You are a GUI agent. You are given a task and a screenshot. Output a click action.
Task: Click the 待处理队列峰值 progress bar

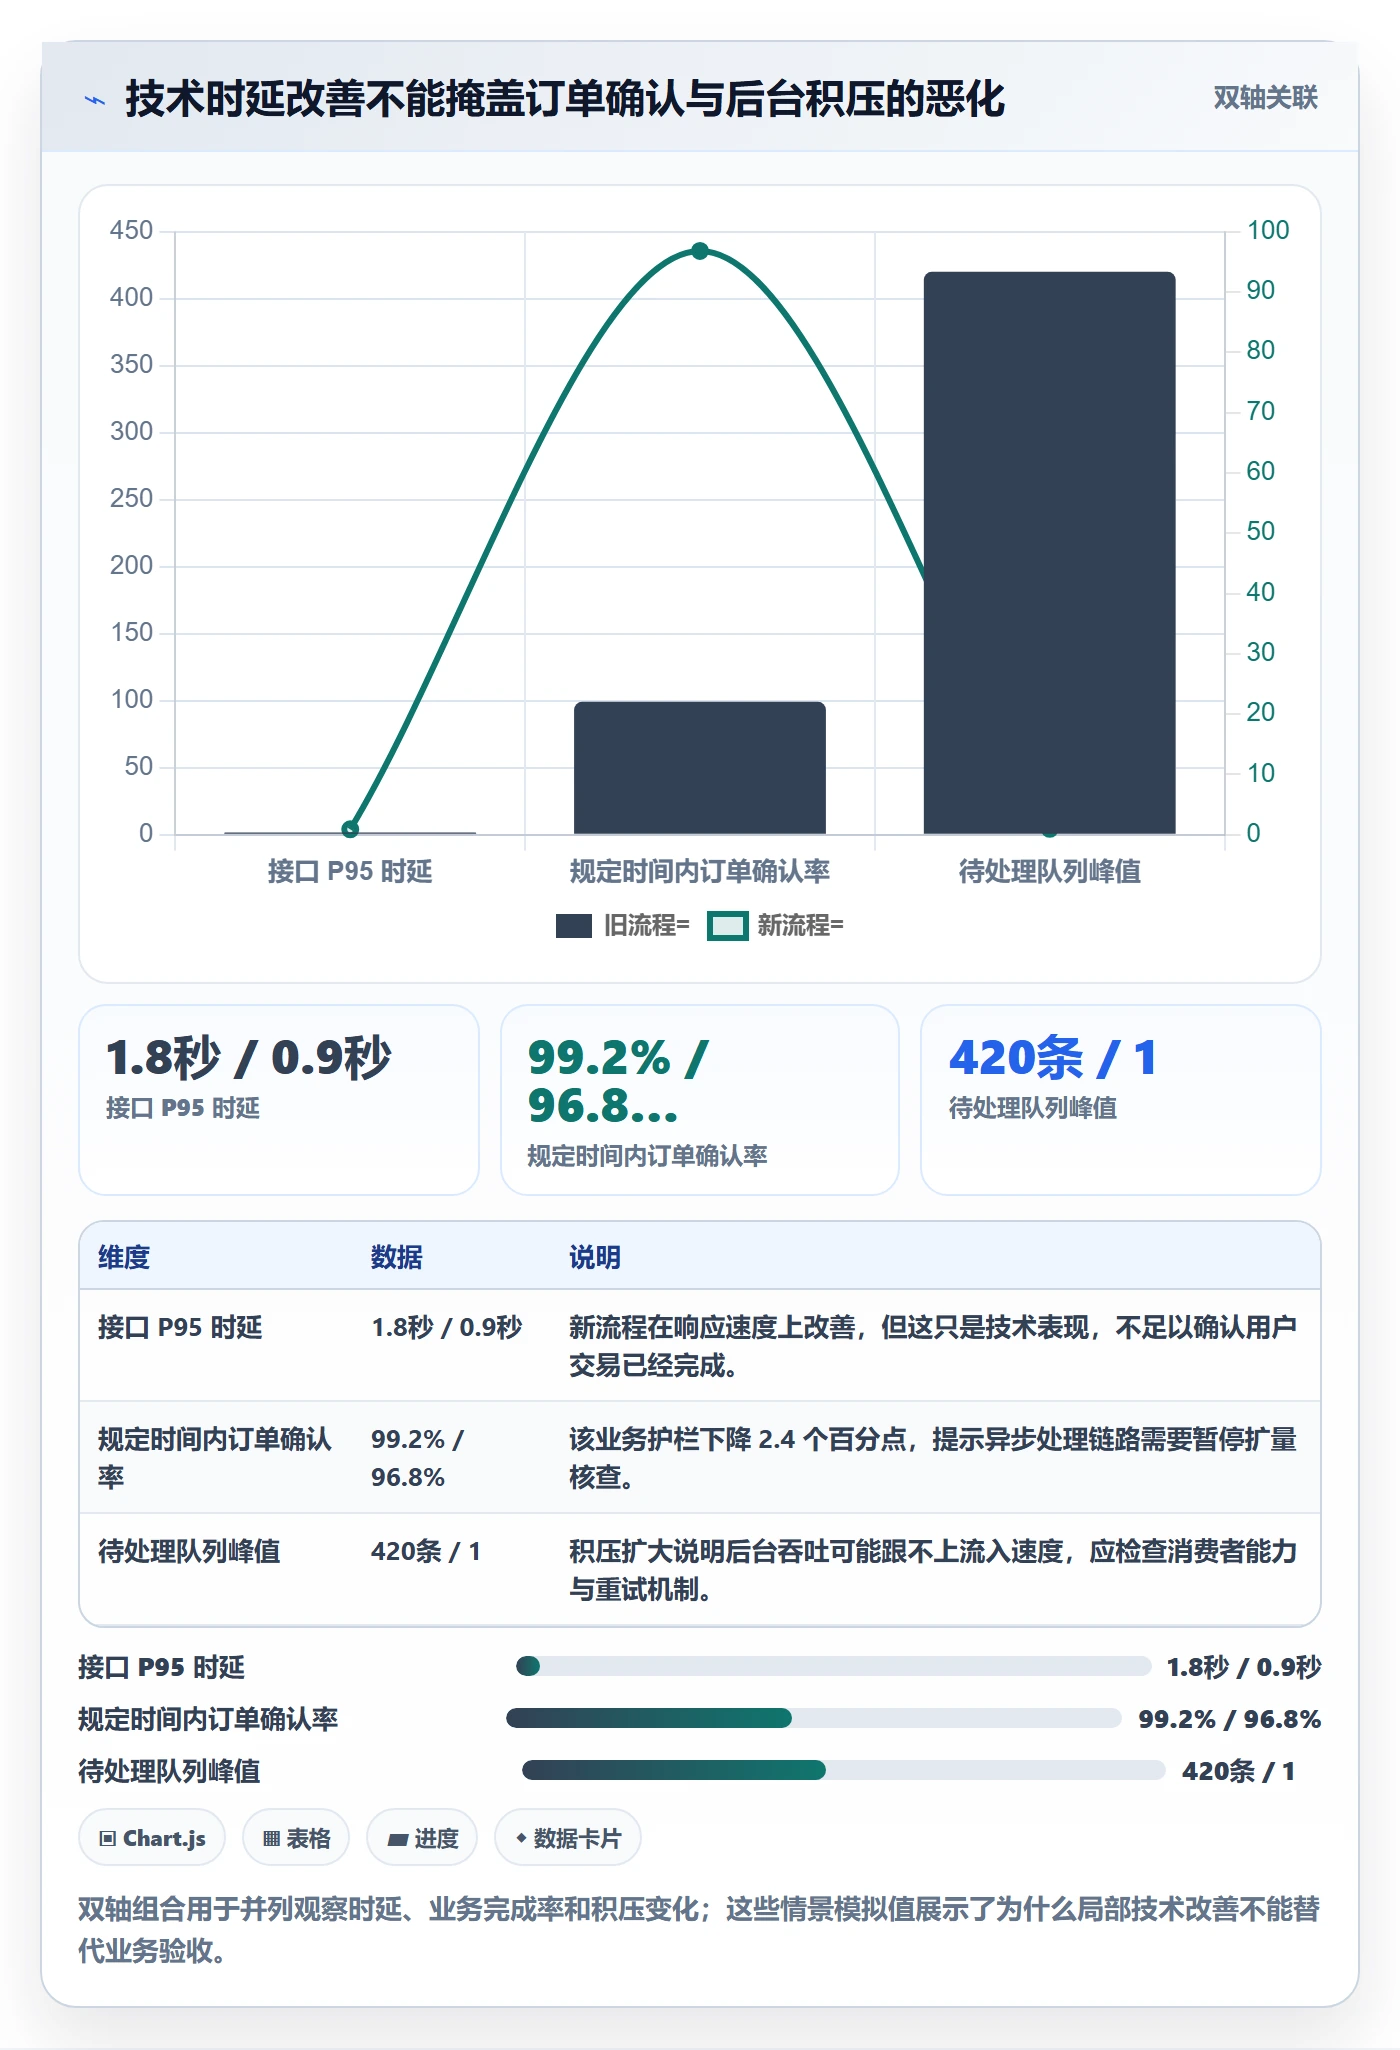pos(843,1770)
